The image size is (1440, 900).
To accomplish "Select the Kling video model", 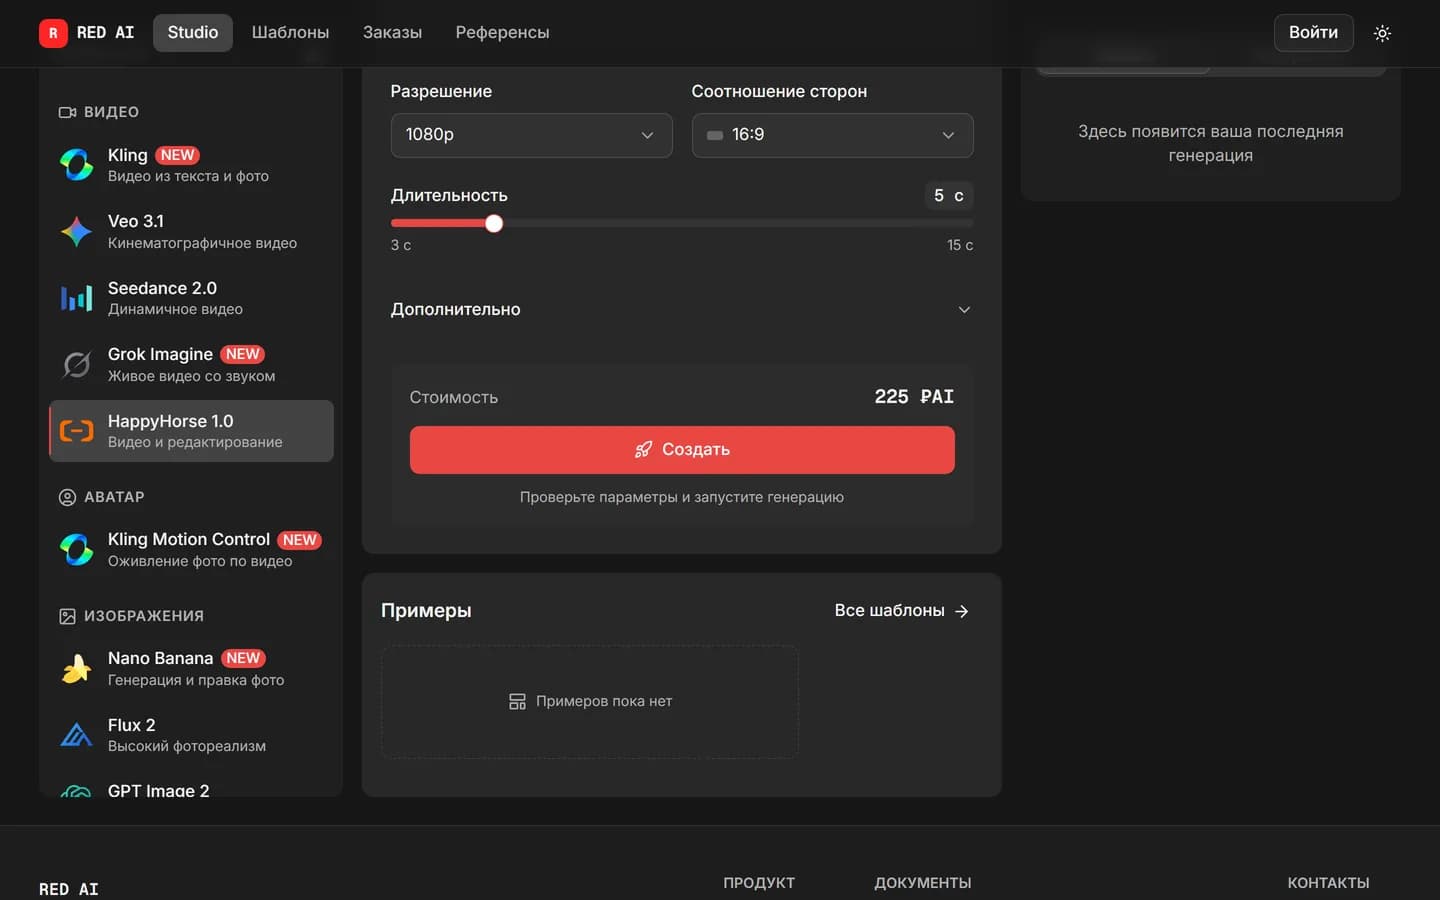I will coord(191,164).
